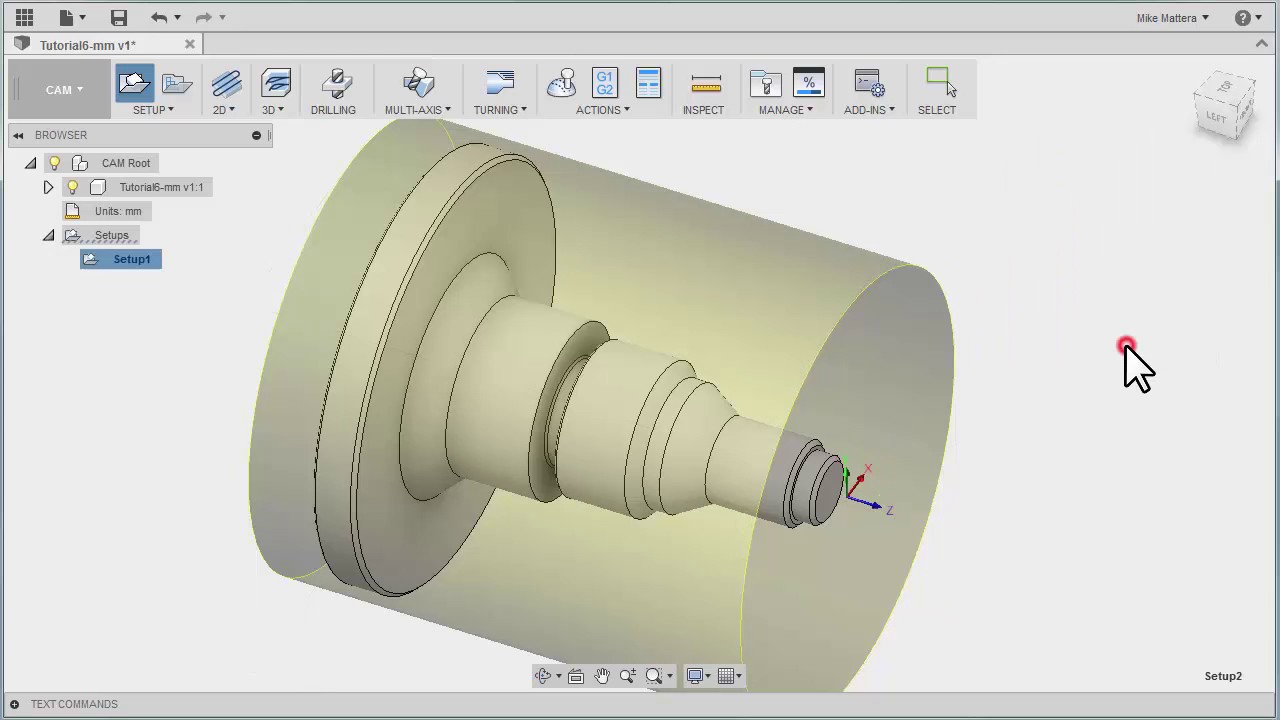Expand the 2D menu
This screenshot has height=720, width=1280.
pos(223,110)
